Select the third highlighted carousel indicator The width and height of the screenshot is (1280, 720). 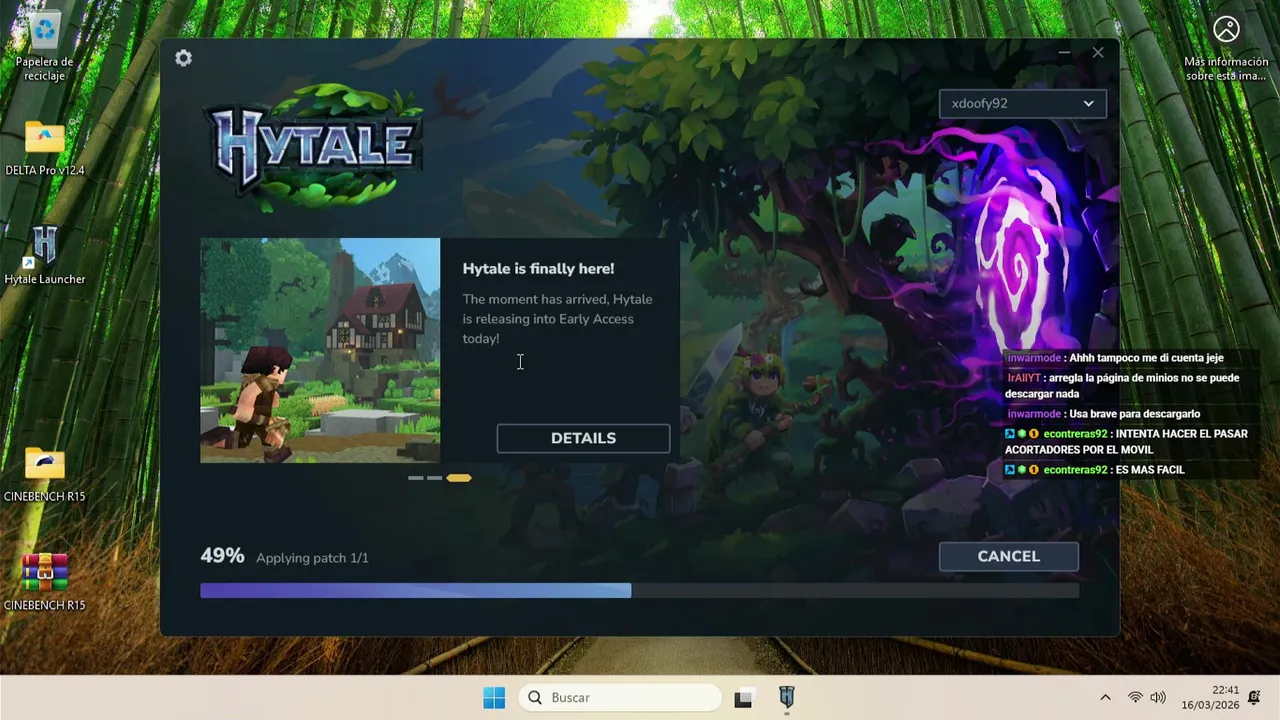(459, 478)
